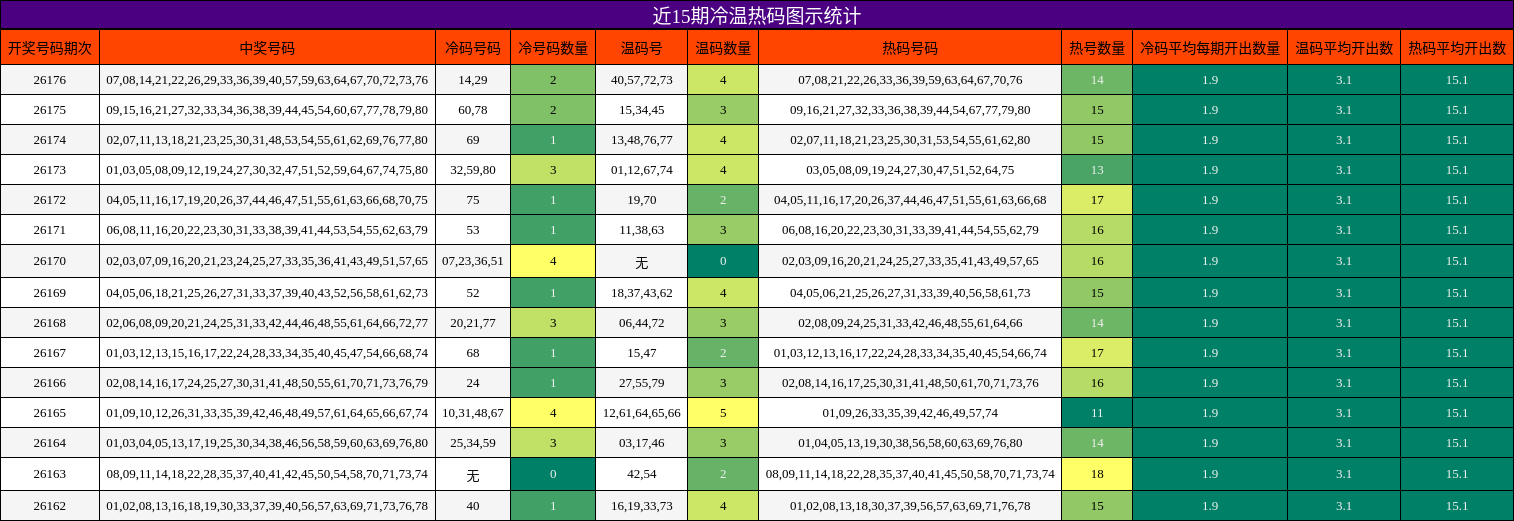Click hot average 15.1 in row 26176

coord(1457,80)
